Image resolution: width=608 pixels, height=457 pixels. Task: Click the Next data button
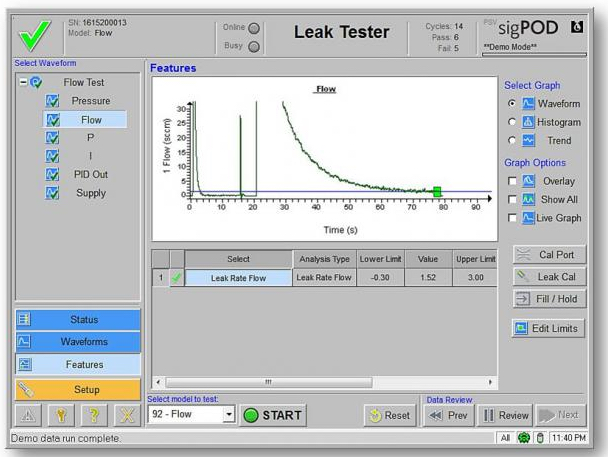[561, 416]
